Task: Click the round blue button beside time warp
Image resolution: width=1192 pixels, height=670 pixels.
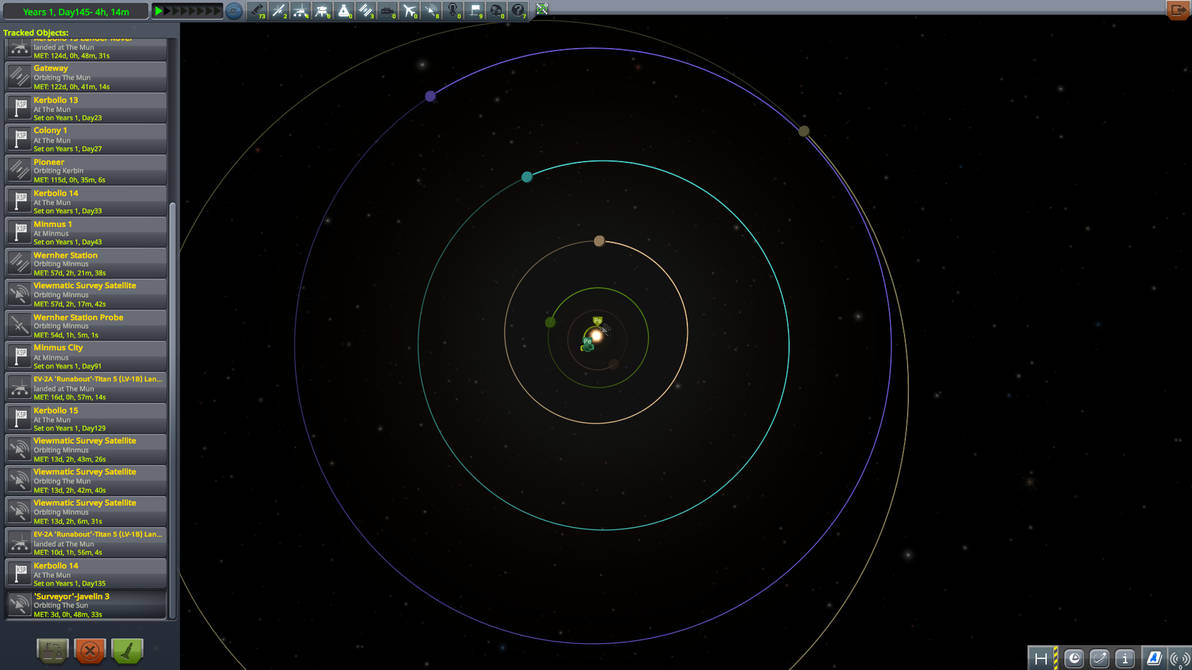Action: click(234, 11)
